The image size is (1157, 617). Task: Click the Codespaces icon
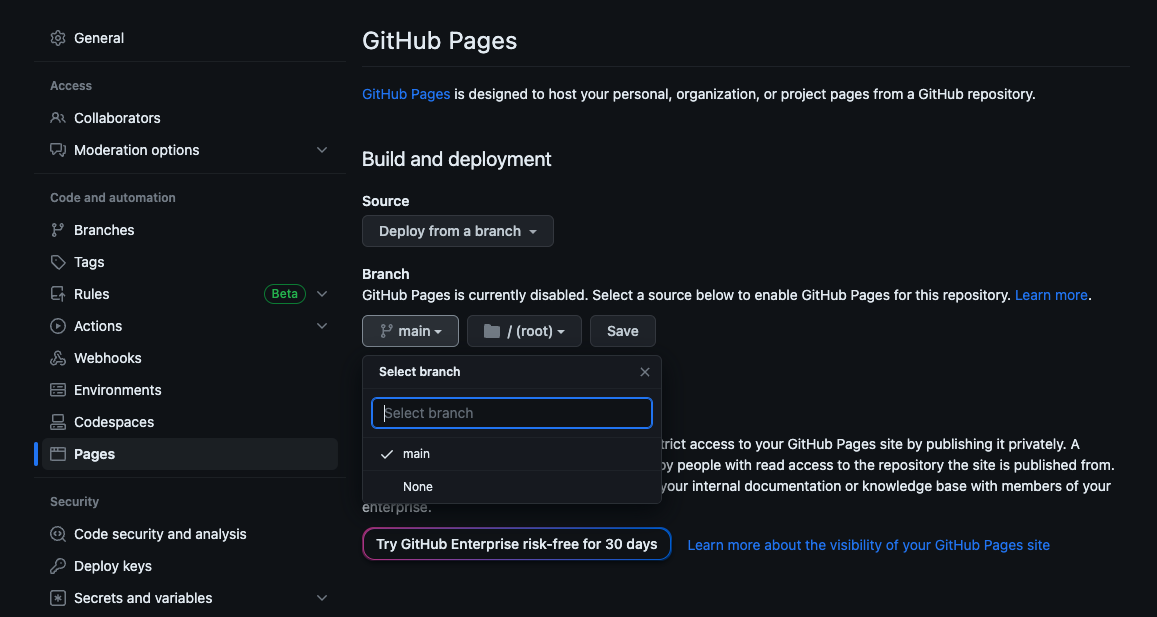pos(58,422)
